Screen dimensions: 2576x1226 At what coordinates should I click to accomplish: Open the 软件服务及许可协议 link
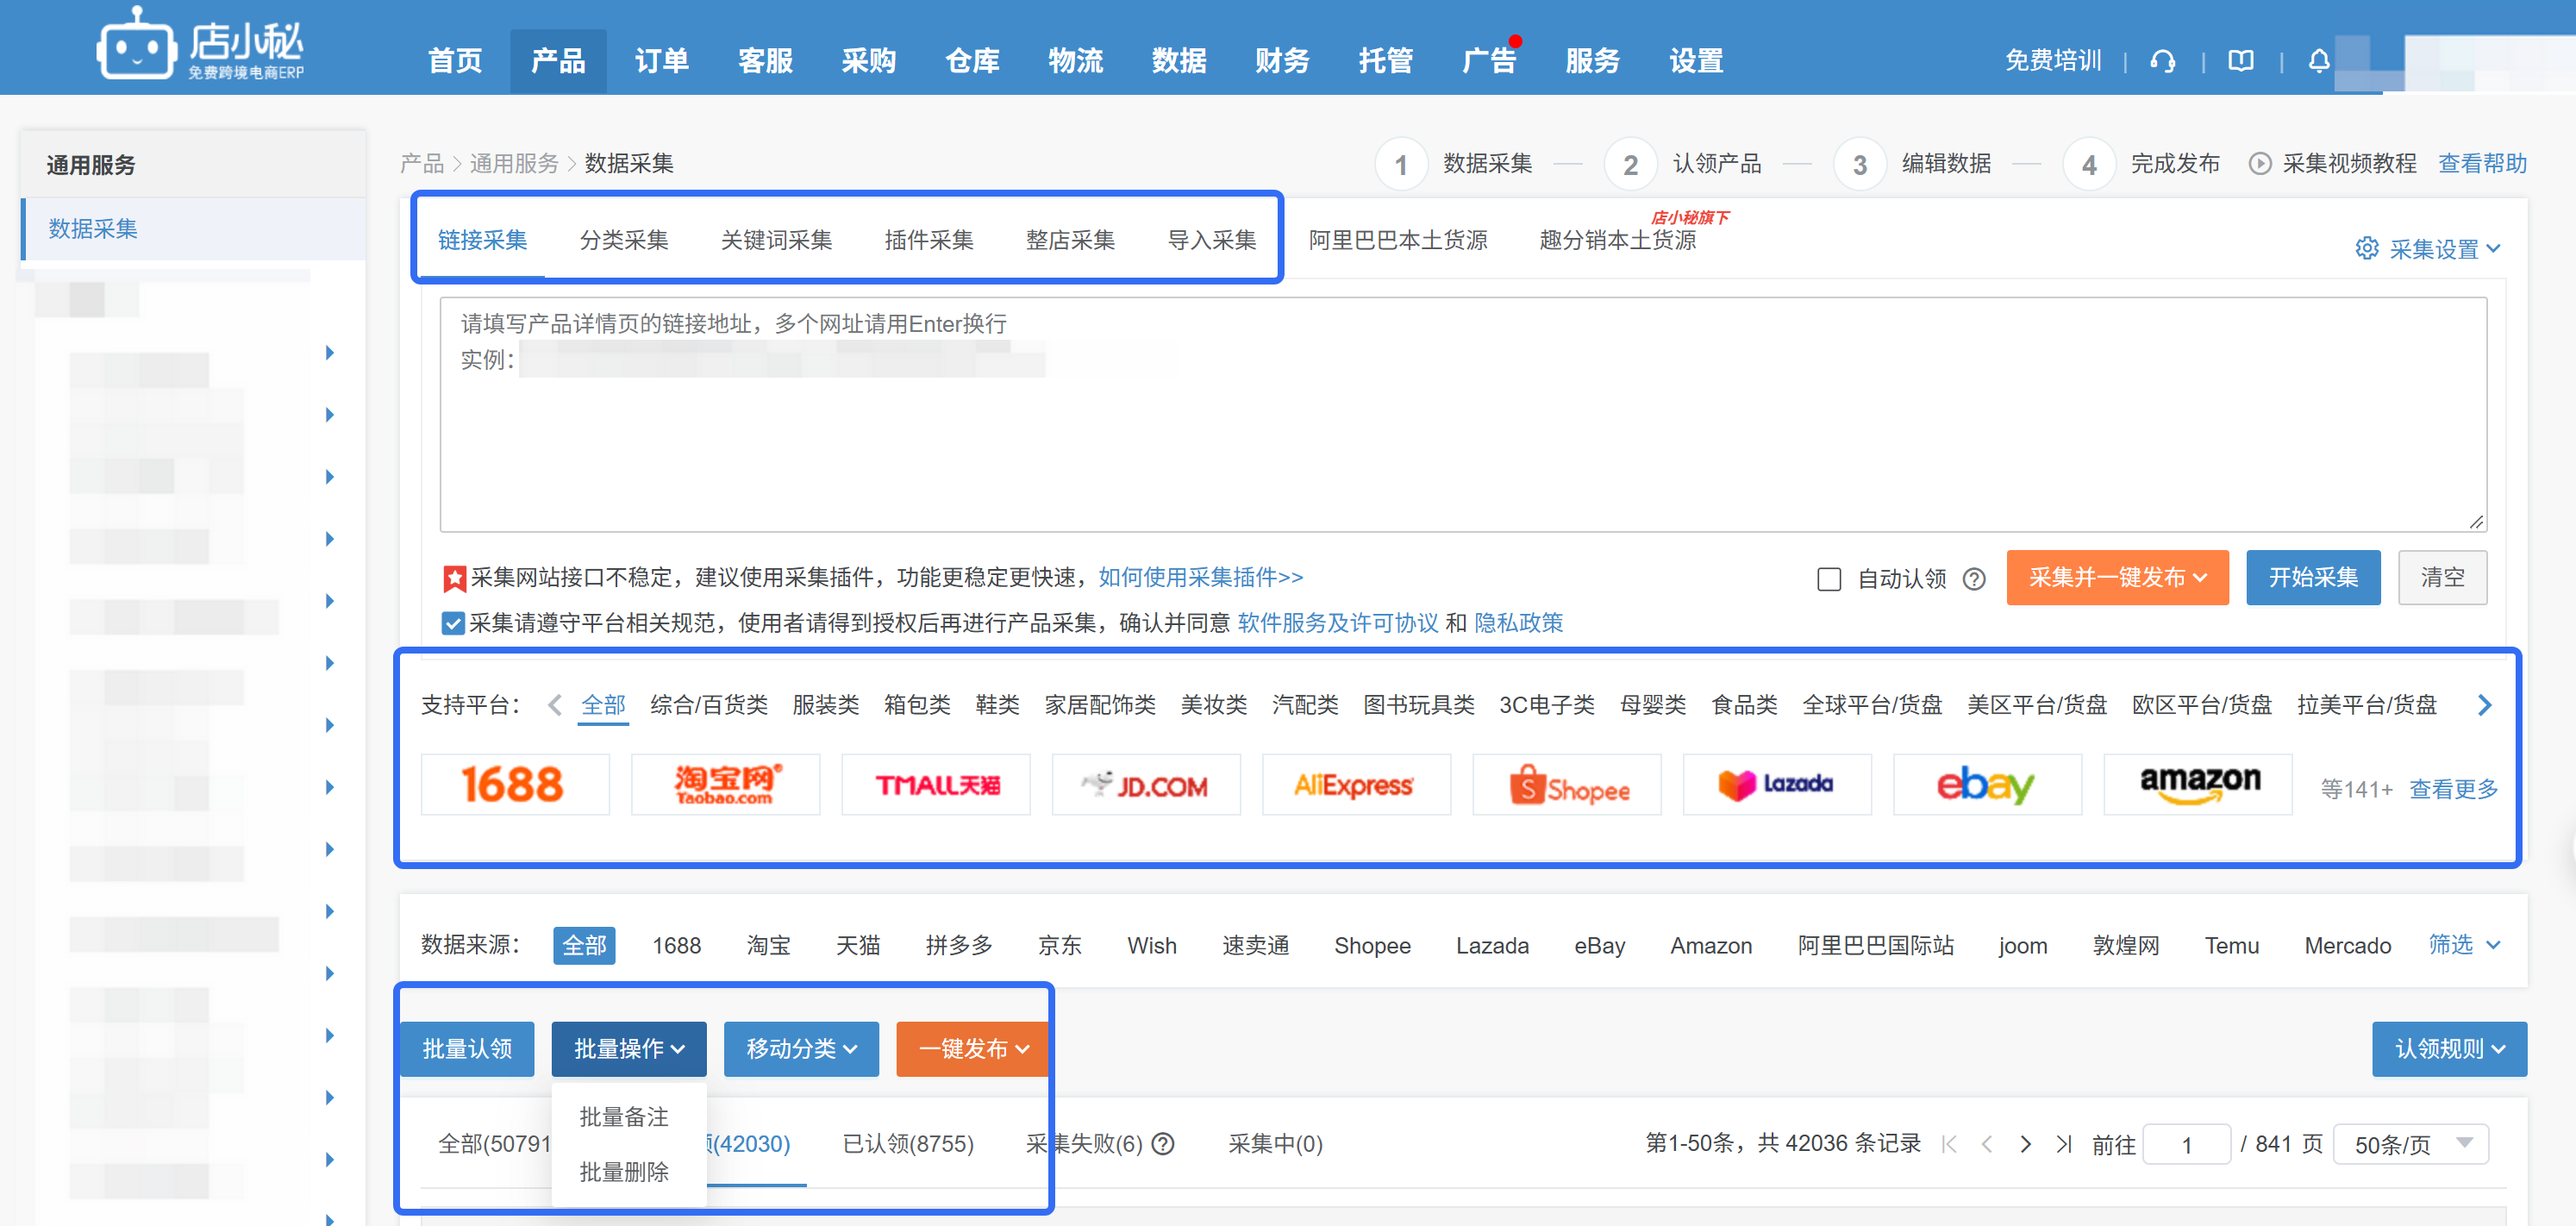click(x=1337, y=623)
